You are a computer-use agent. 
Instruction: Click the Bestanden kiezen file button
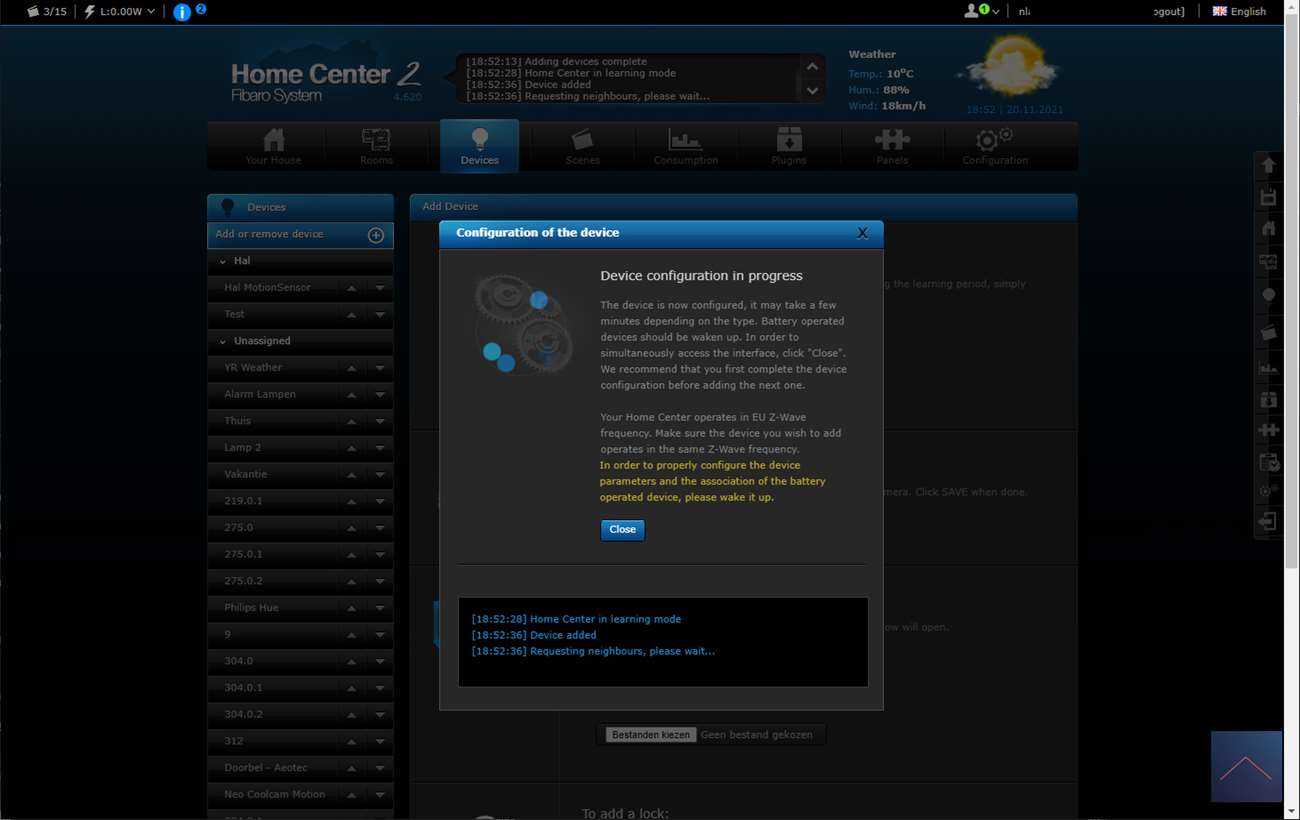(x=650, y=735)
